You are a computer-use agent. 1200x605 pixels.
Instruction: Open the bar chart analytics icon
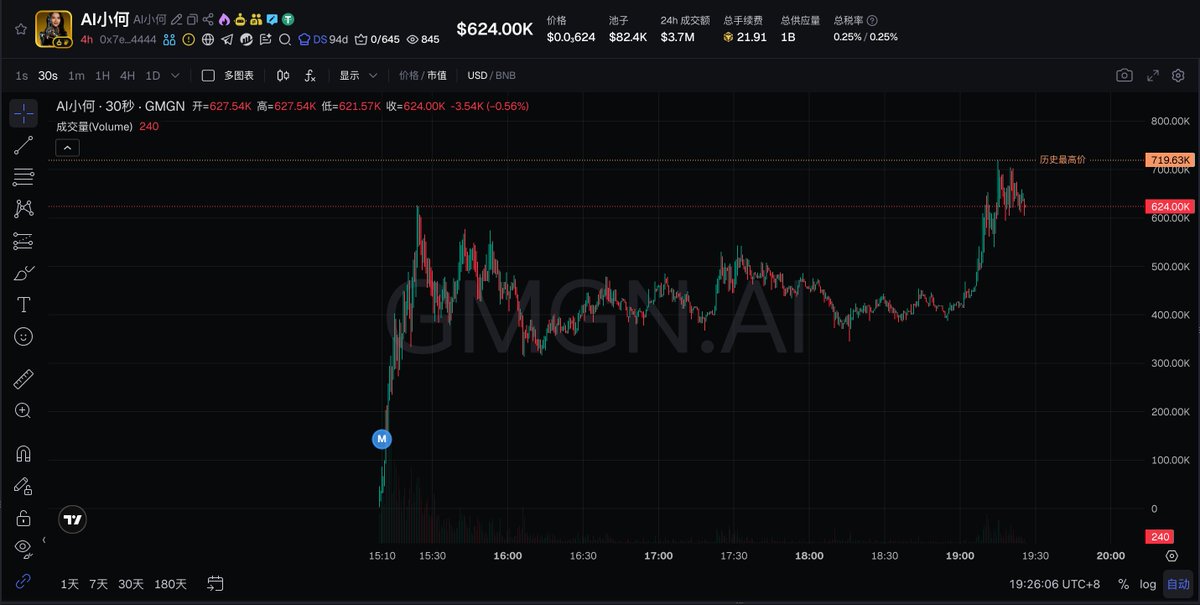point(246,39)
